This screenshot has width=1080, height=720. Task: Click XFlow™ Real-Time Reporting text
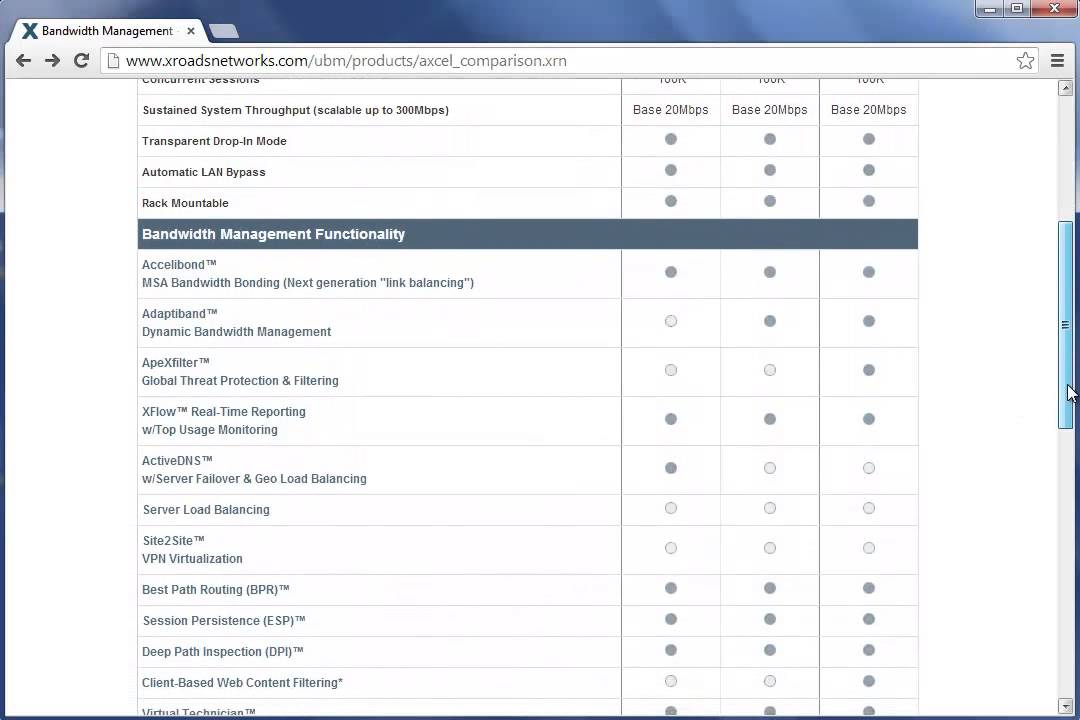(224, 411)
